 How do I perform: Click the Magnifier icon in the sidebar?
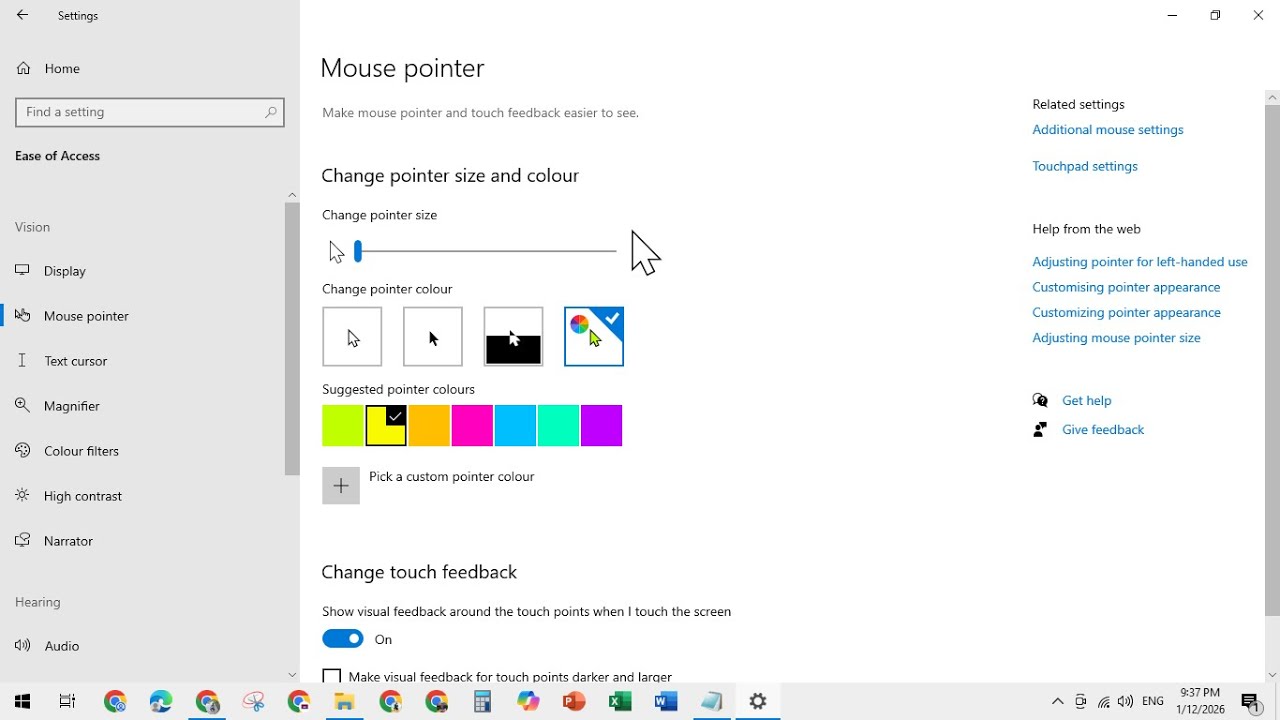22,406
